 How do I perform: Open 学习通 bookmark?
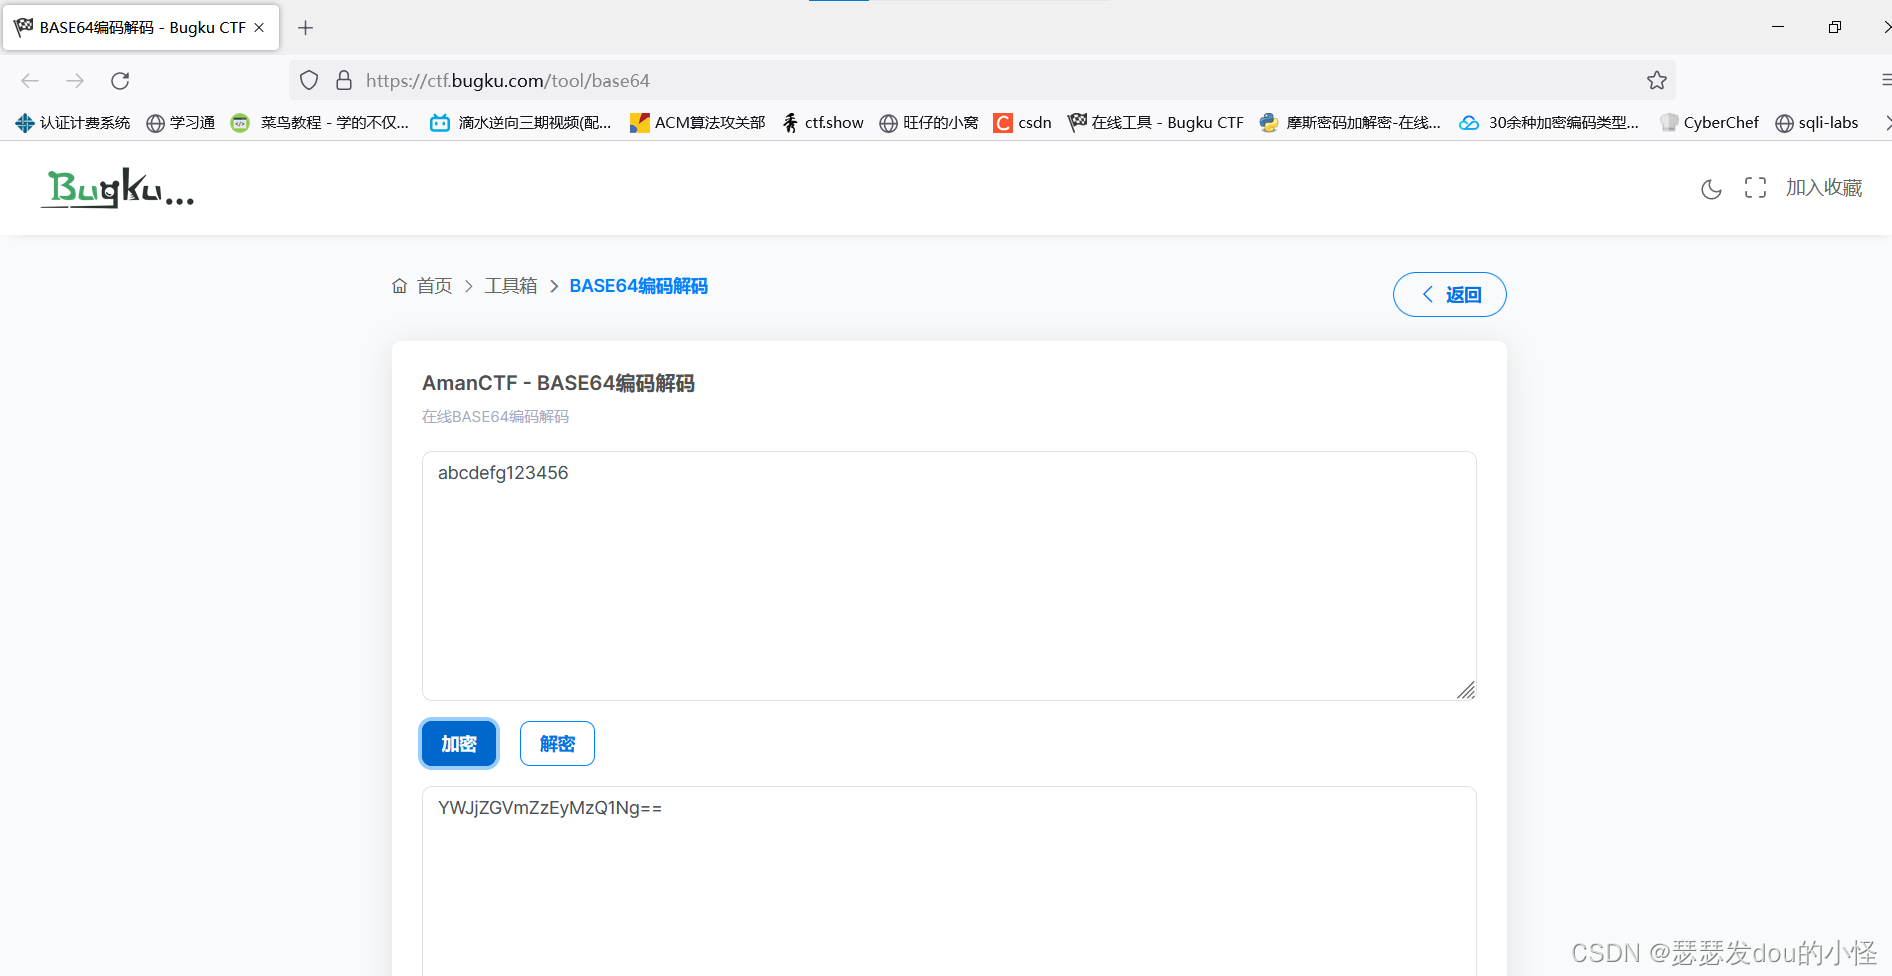(x=181, y=122)
